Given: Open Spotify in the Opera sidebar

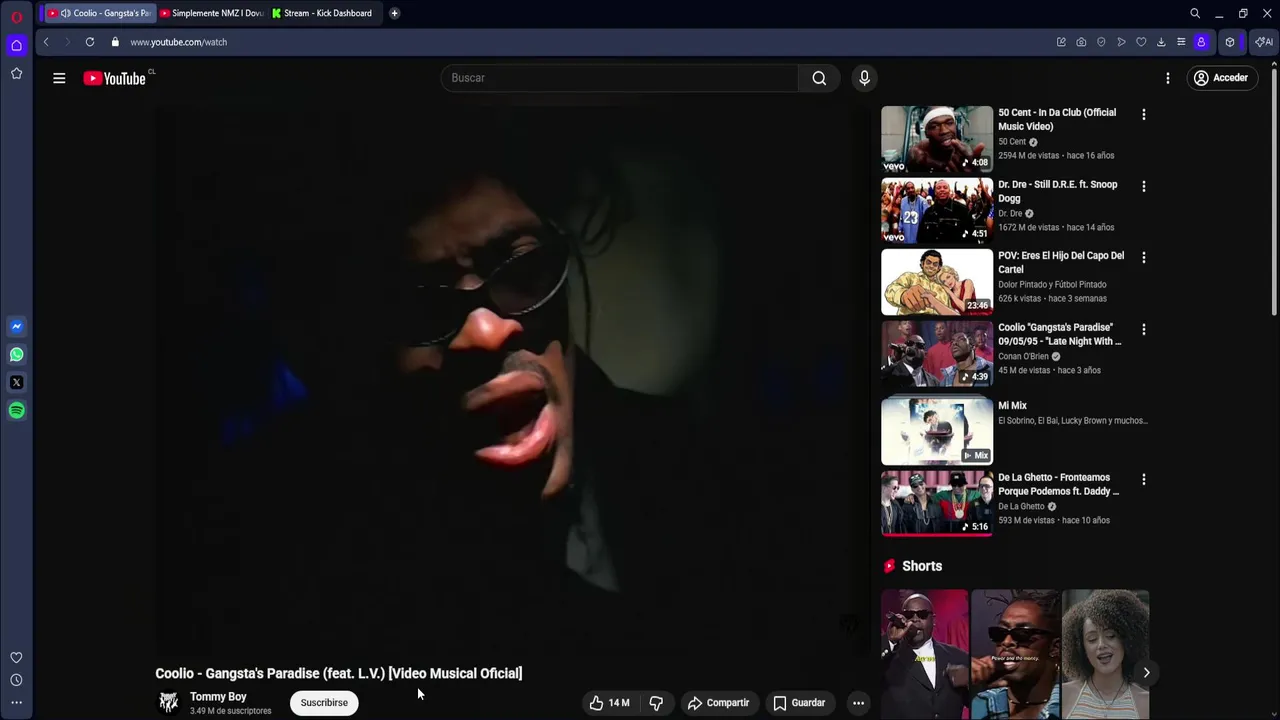Looking at the screenshot, I should pos(16,410).
